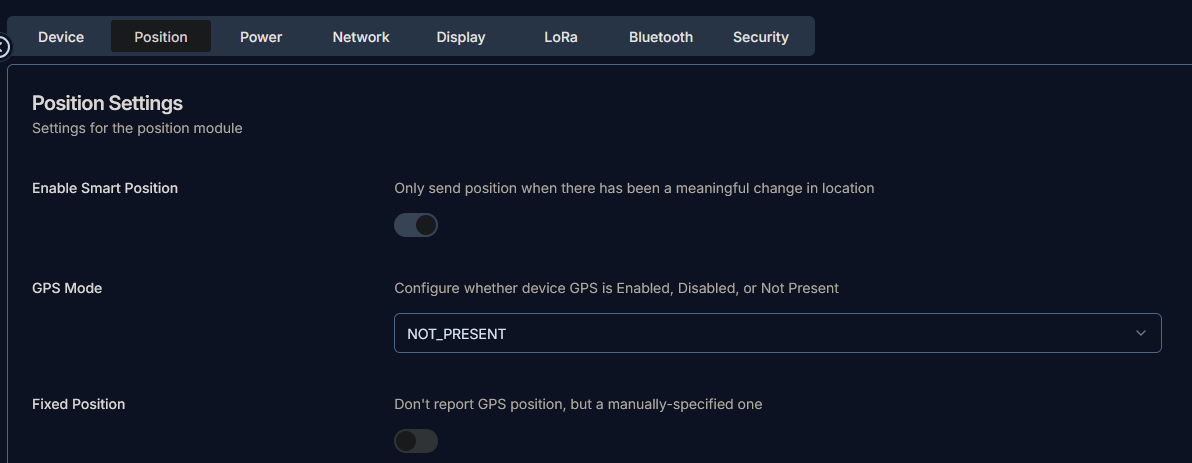1192x463 pixels.
Task: Open the LoRa configuration tab
Action: [561, 37]
